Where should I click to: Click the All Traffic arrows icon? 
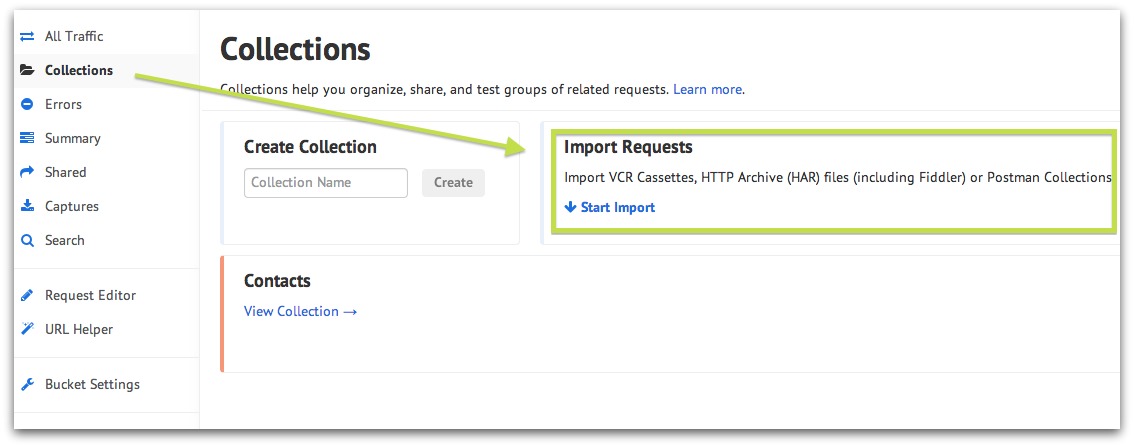pyautogui.click(x=27, y=36)
